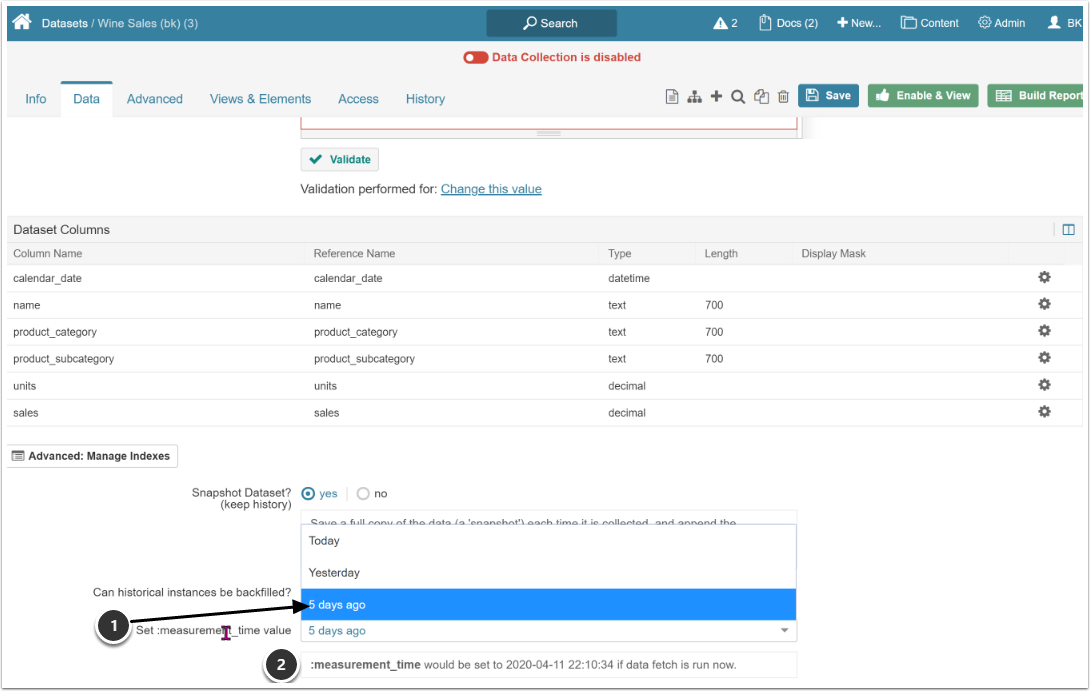
Task: Select the 'no' option for Snapshot Dataset
Action: (x=361, y=493)
